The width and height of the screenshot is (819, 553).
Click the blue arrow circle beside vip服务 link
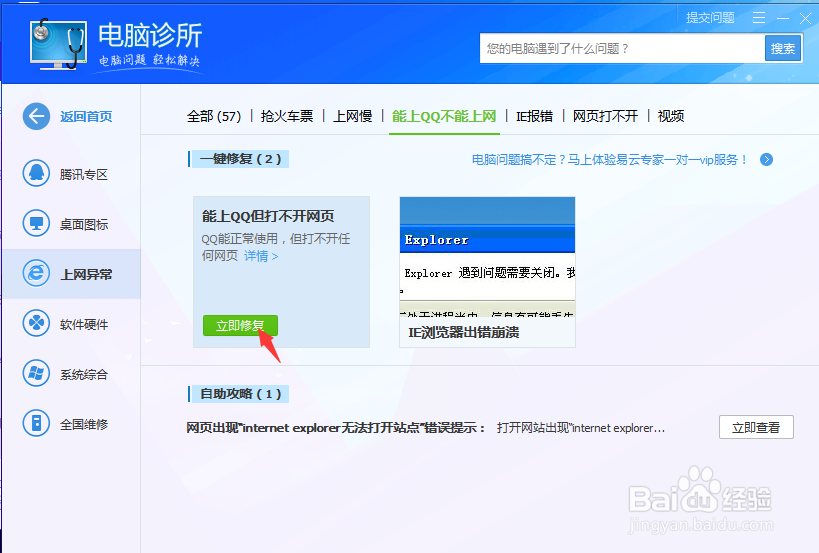pos(766,159)
